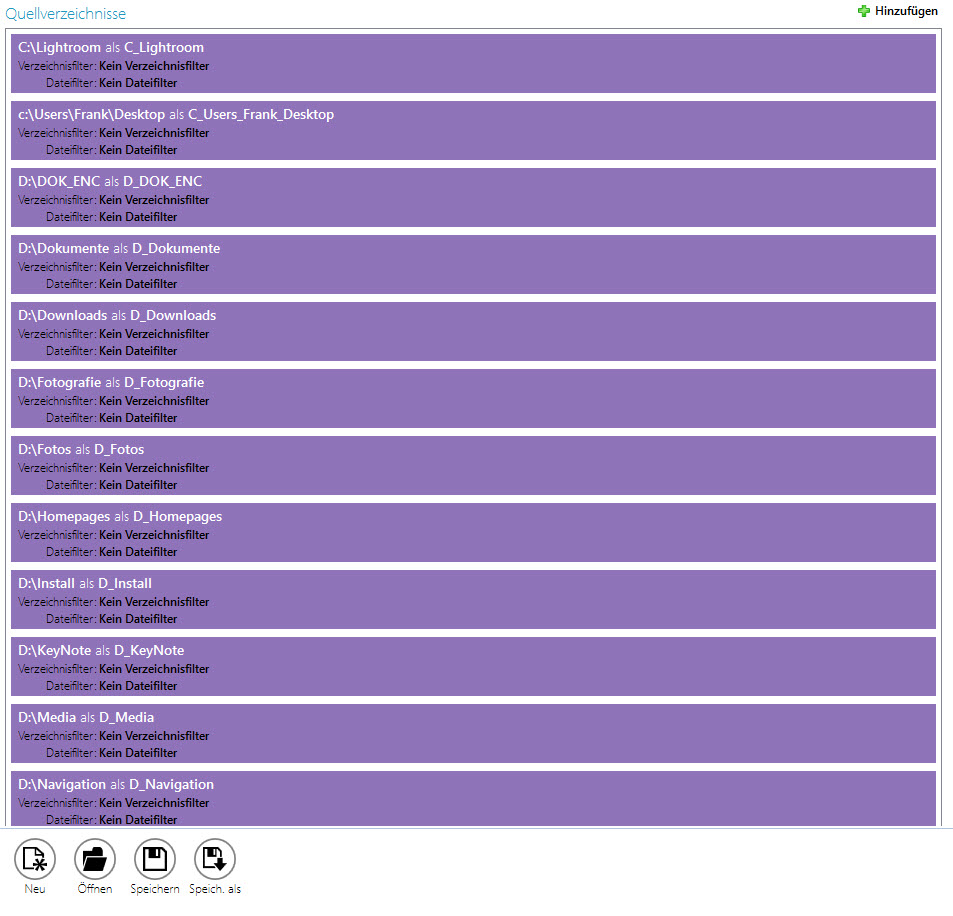Click Kein Dateifilter under C:\Lightroom
This screenshot has height=916, width=953.
point(138,83)
